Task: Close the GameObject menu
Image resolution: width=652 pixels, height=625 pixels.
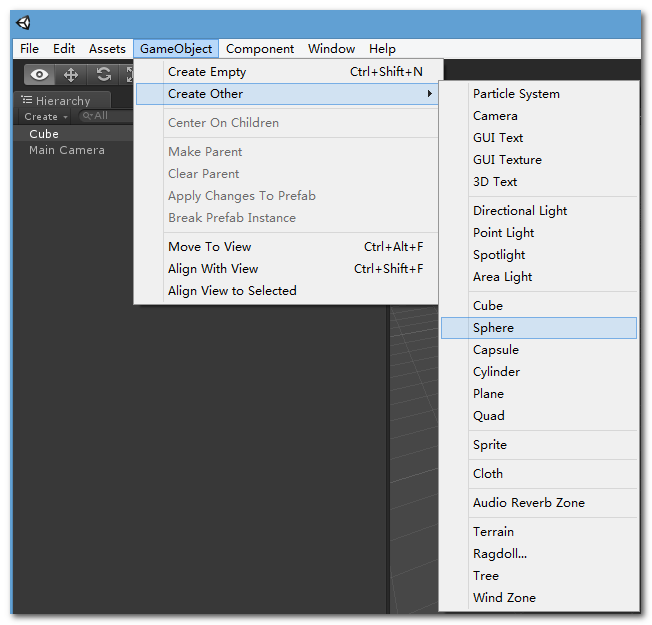Action: 176,49
